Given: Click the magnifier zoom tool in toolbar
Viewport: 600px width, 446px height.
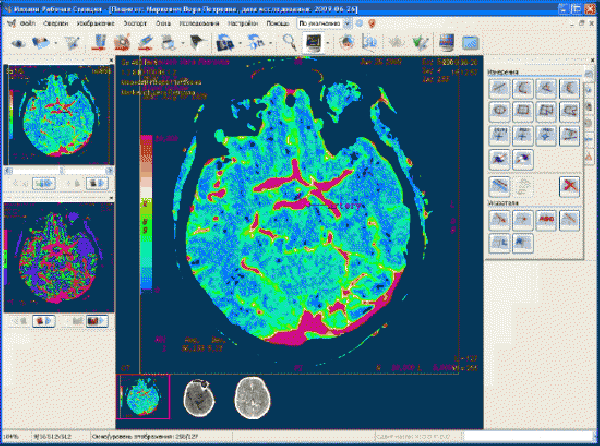Looking at the screenshot, I should tap(288, 42).
